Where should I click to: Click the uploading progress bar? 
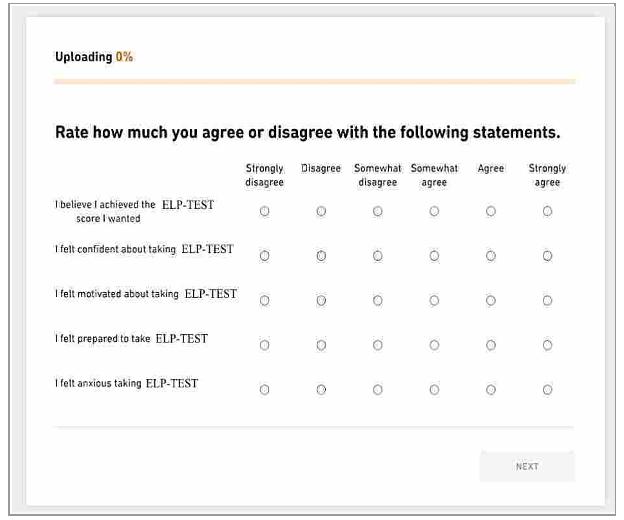[x=314, y=81]
